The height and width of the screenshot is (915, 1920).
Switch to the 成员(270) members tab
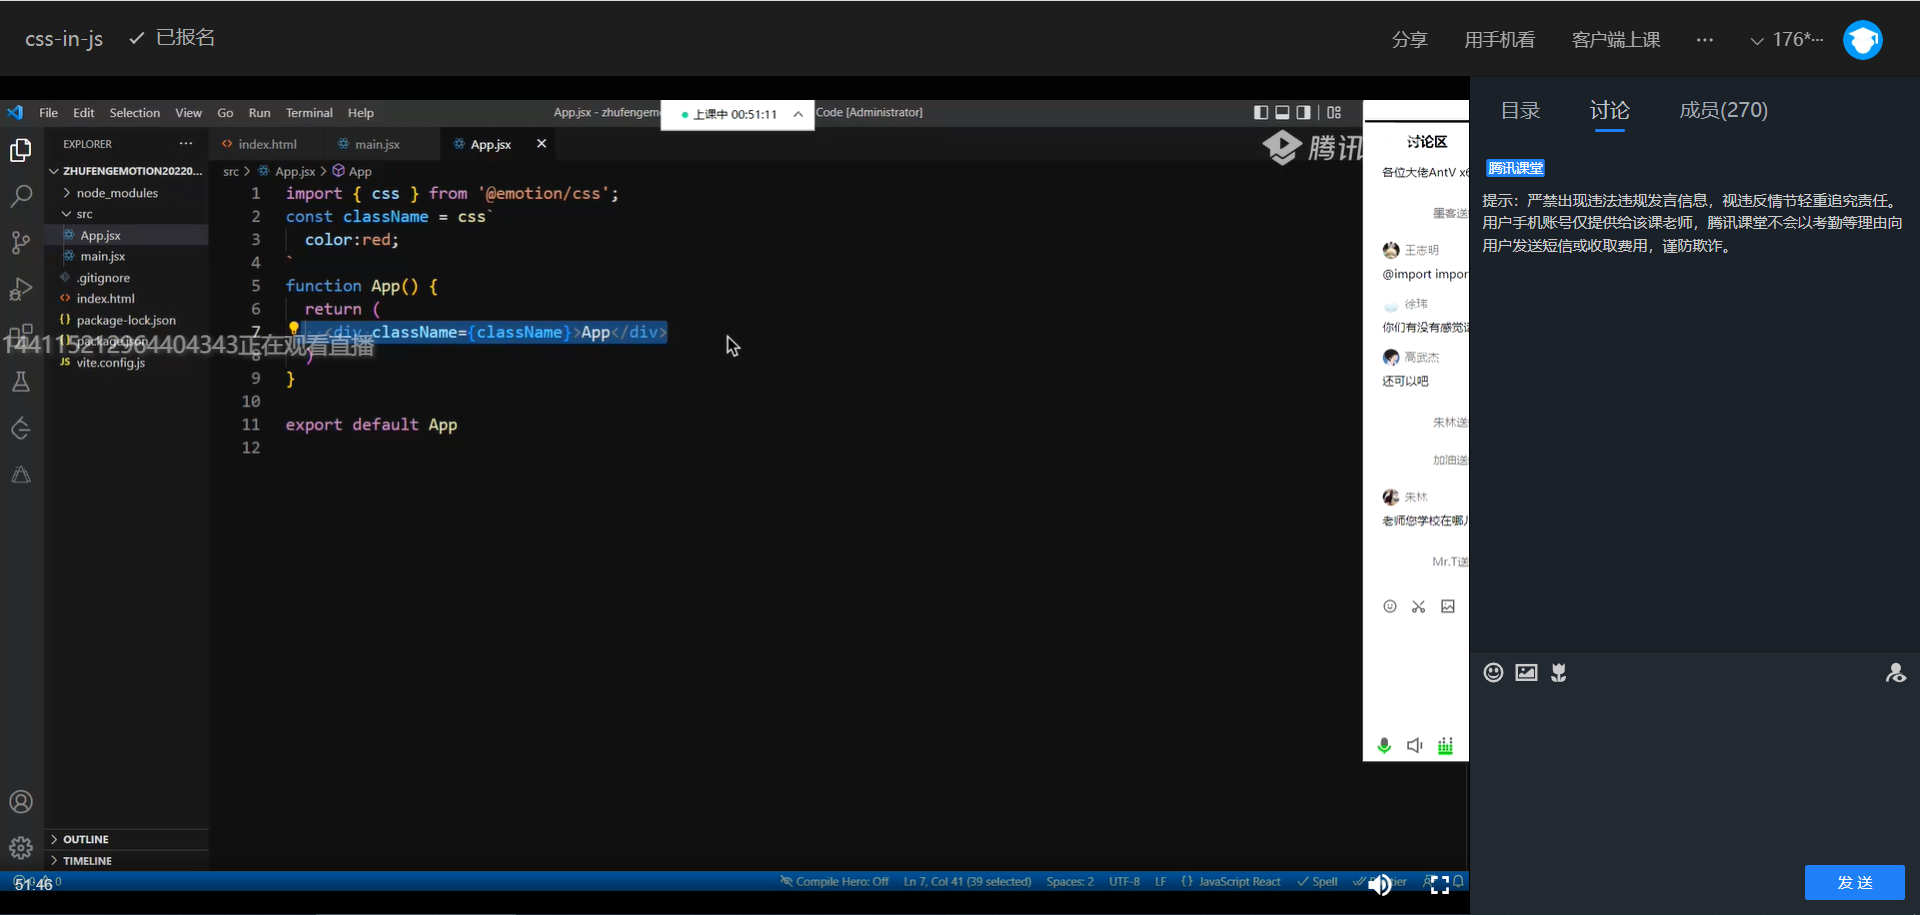1723,110
